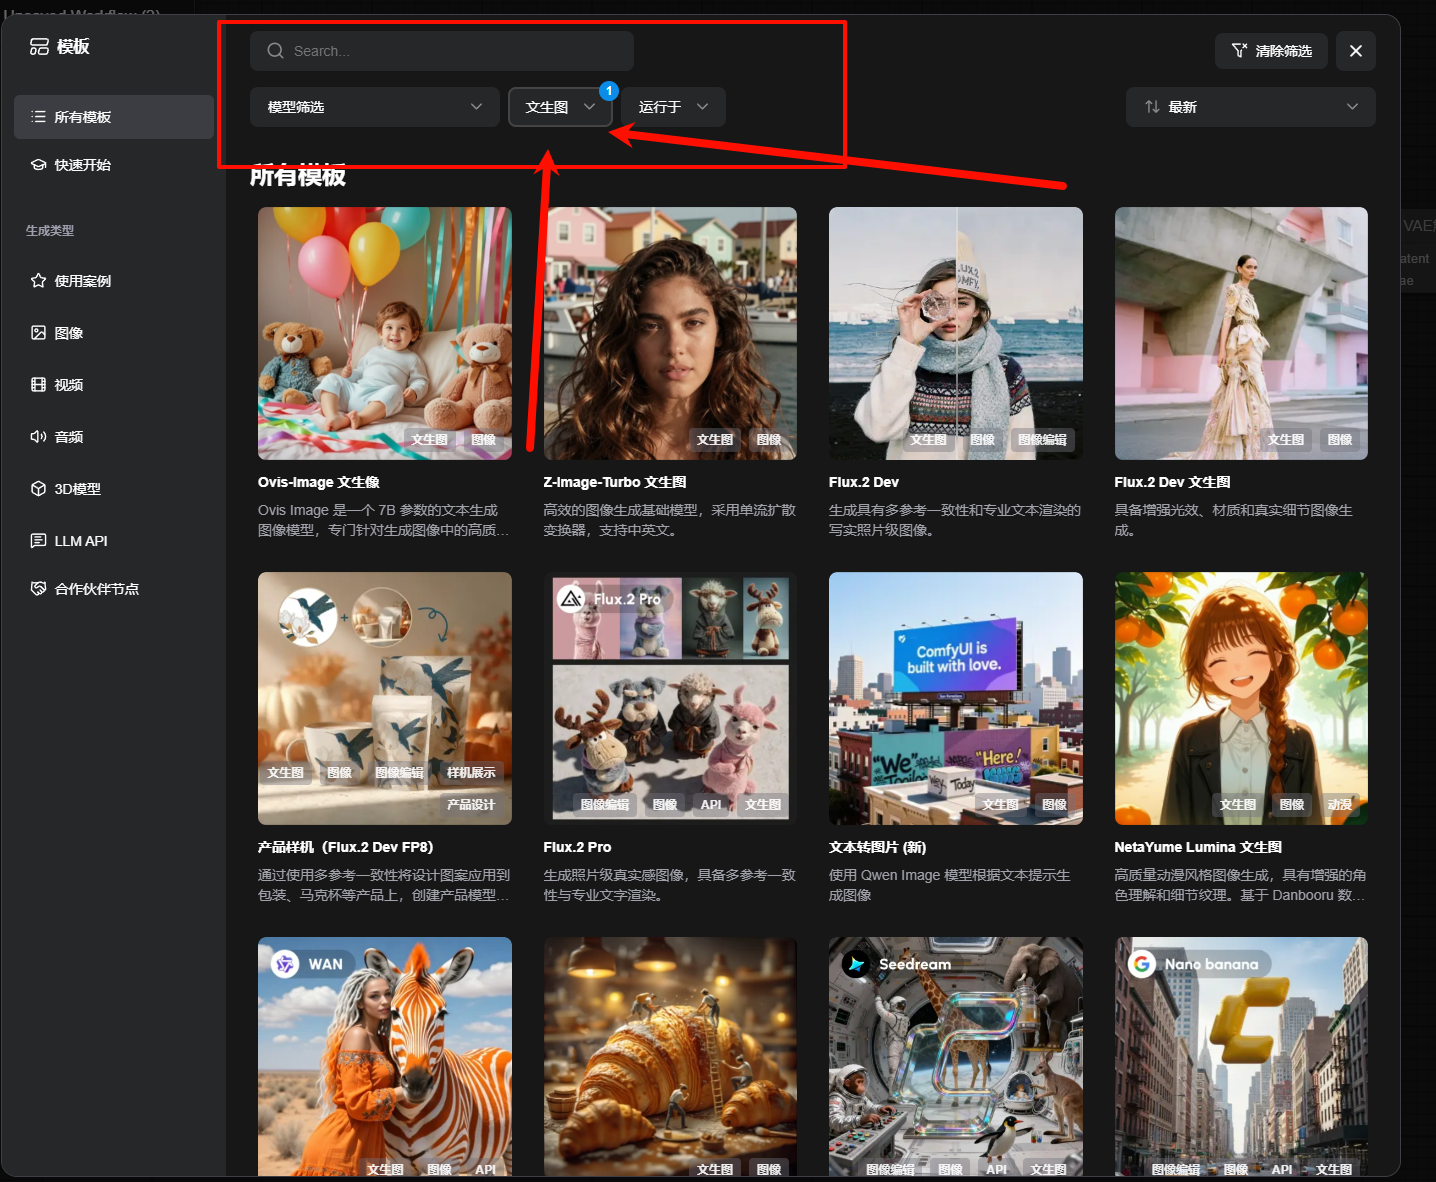The image size is (1436, 1182).
Task: Click the cube icon beside 3D模型
Action: click(38, 489)
